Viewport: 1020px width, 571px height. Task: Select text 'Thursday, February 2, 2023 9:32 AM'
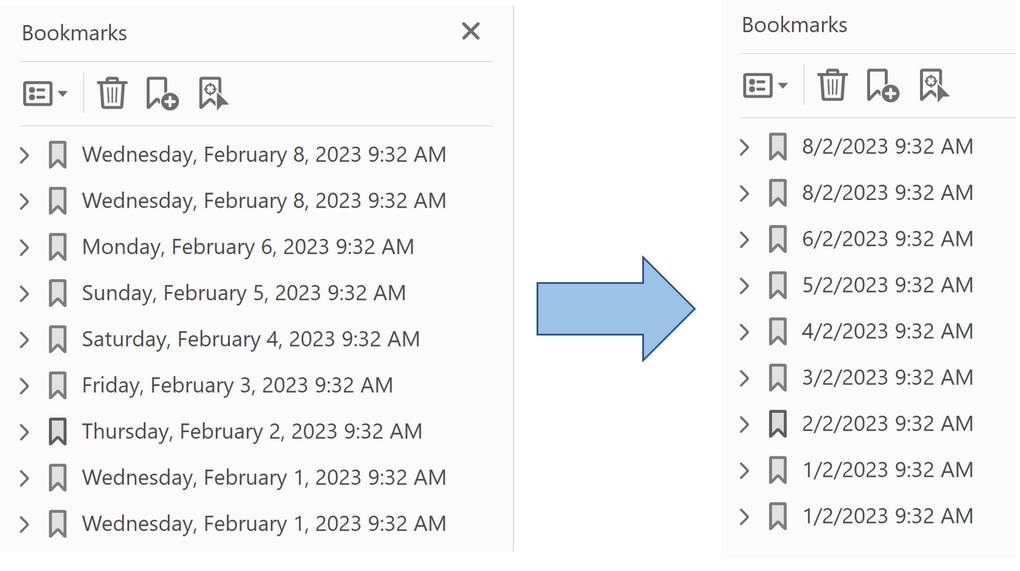(252, 432)
